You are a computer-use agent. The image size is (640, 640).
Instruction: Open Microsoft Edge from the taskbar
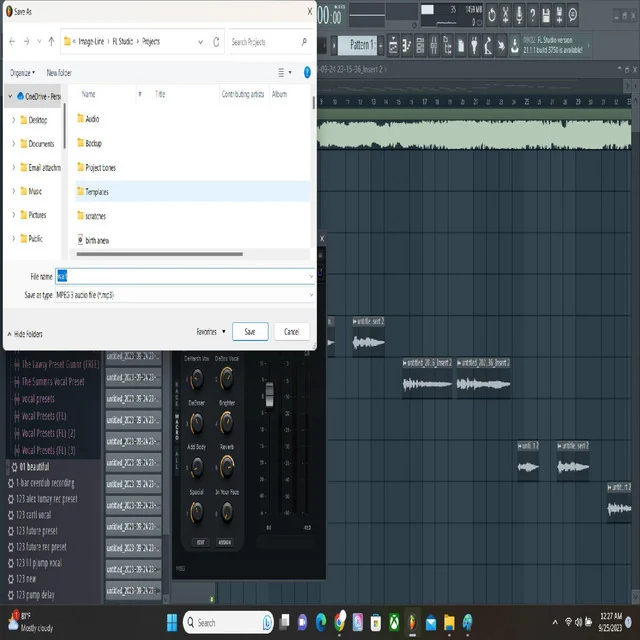321,622
